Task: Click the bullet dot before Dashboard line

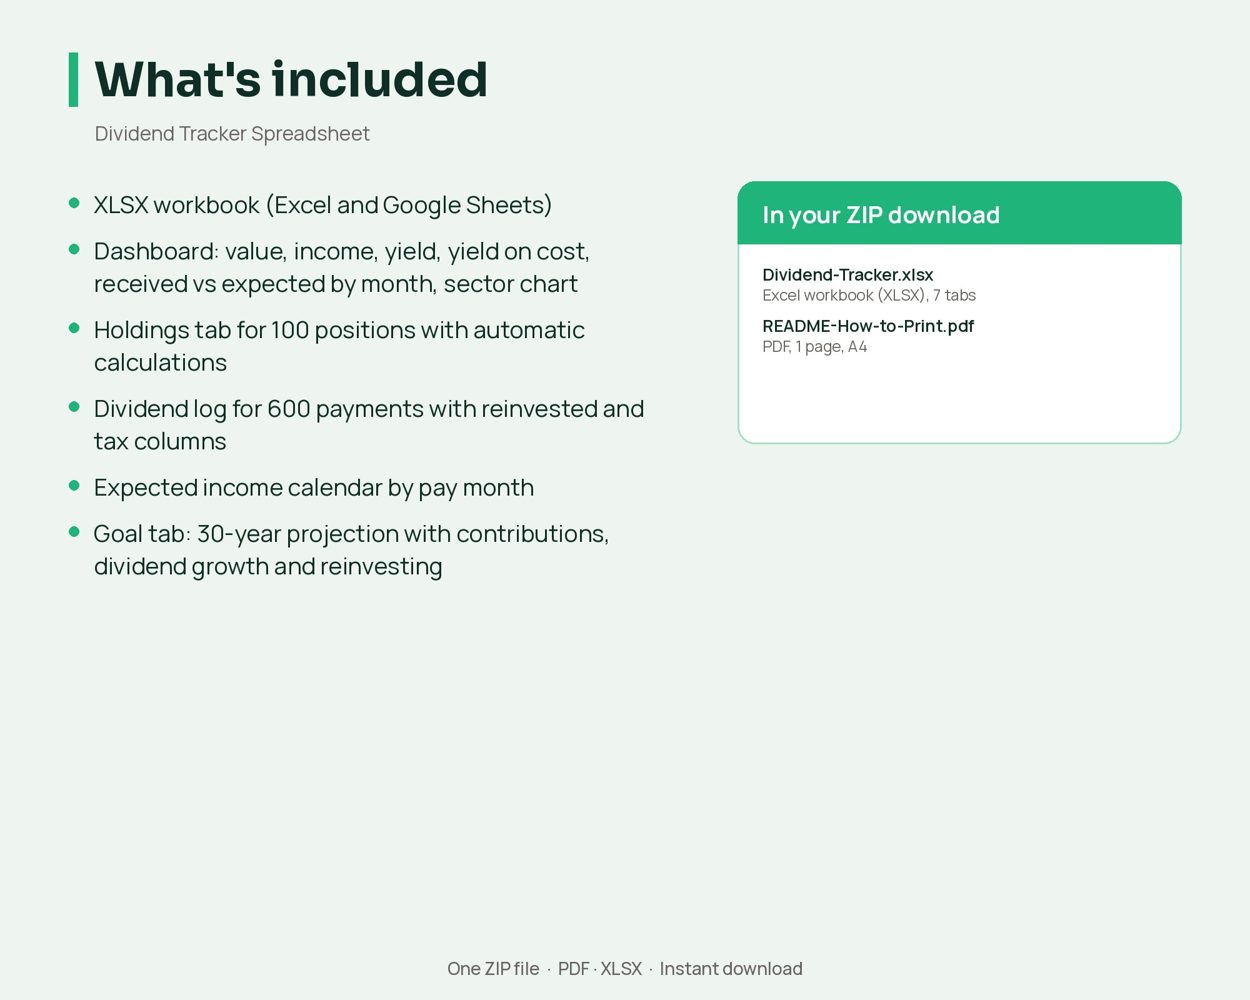Action: 74,249
